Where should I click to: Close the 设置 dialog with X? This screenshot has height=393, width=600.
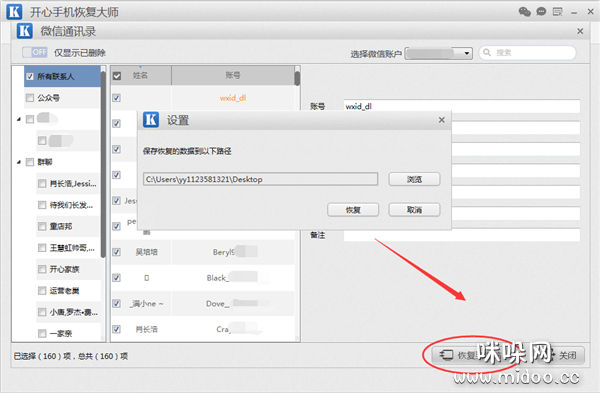(442, 120)
